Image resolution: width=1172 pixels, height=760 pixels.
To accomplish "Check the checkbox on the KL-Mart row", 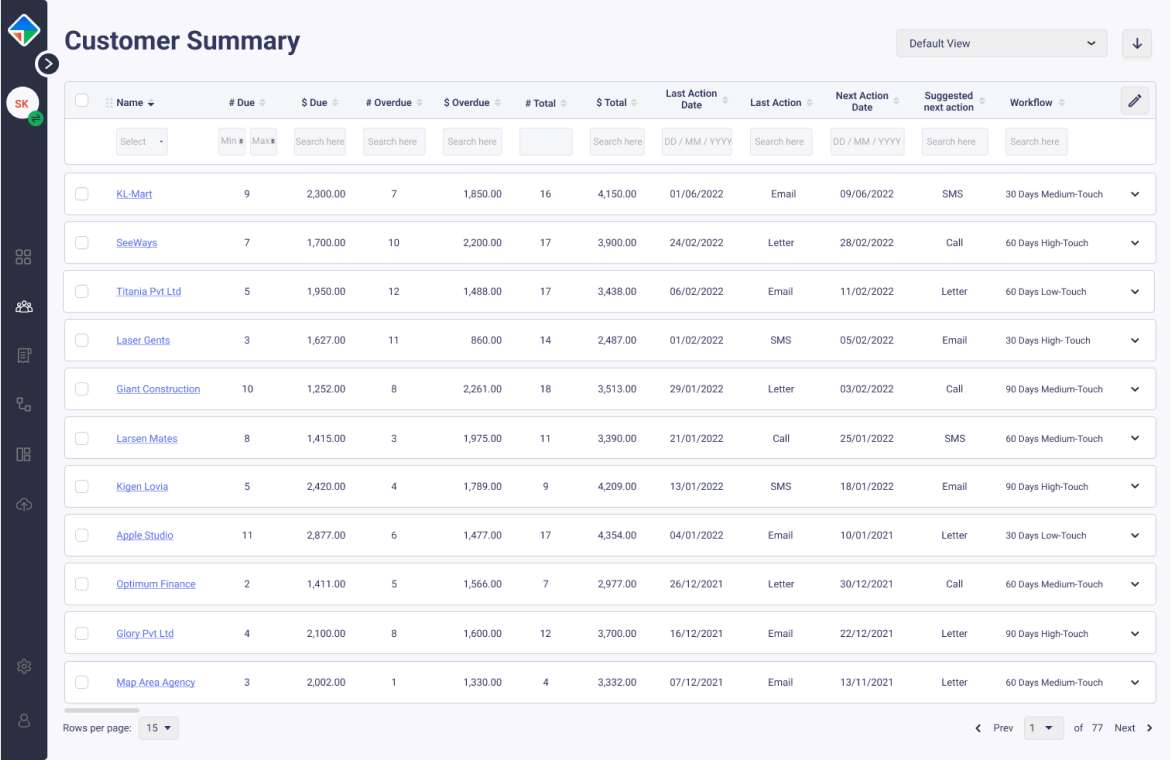I will click(82, 194).
